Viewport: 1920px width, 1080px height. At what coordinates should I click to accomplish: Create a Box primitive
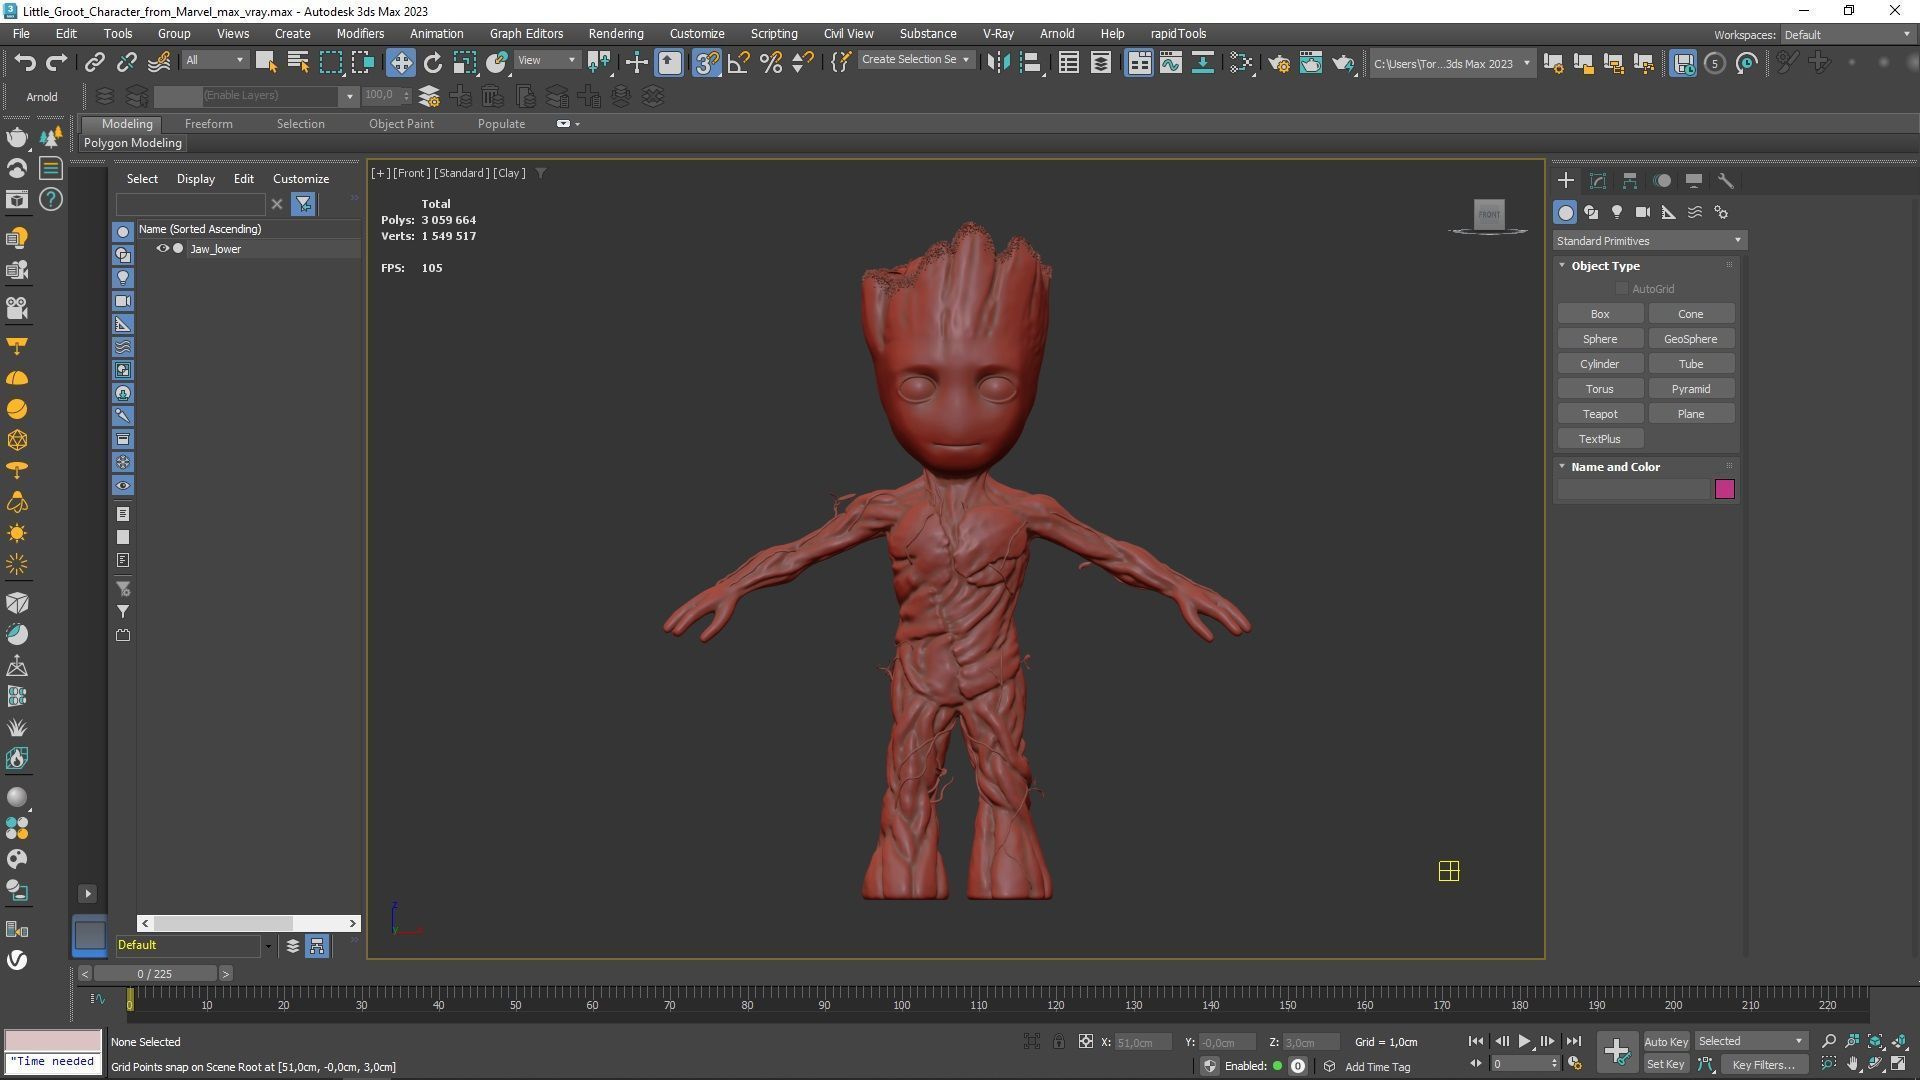point(1600,314)
